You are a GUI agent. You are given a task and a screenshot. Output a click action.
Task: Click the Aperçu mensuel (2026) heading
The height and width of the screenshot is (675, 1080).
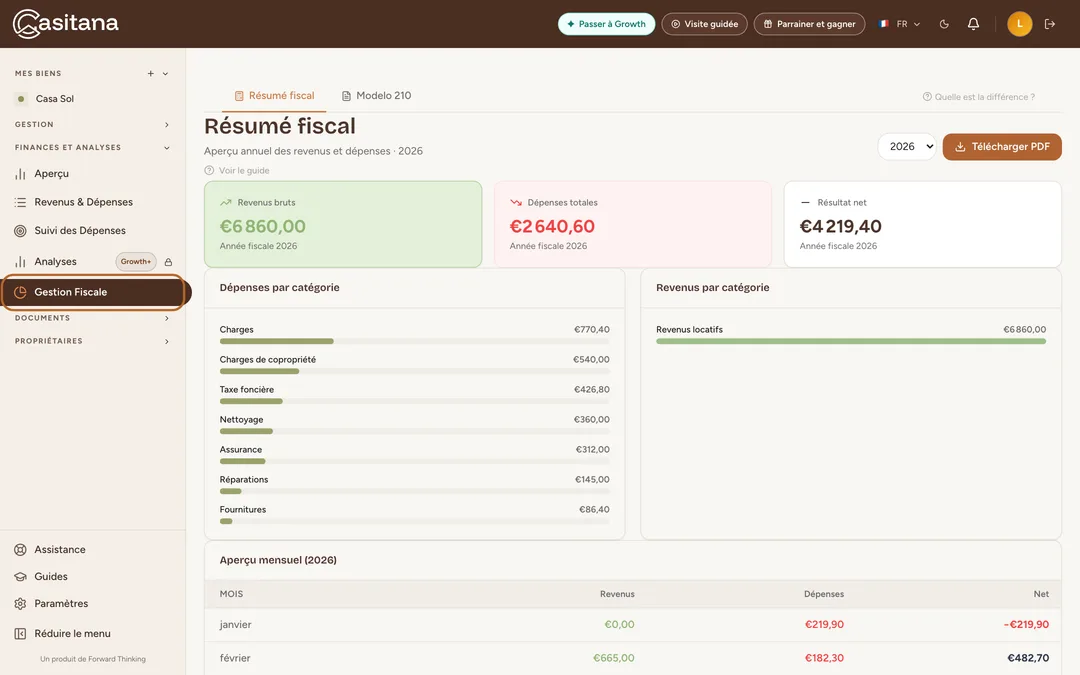(278, 560)
